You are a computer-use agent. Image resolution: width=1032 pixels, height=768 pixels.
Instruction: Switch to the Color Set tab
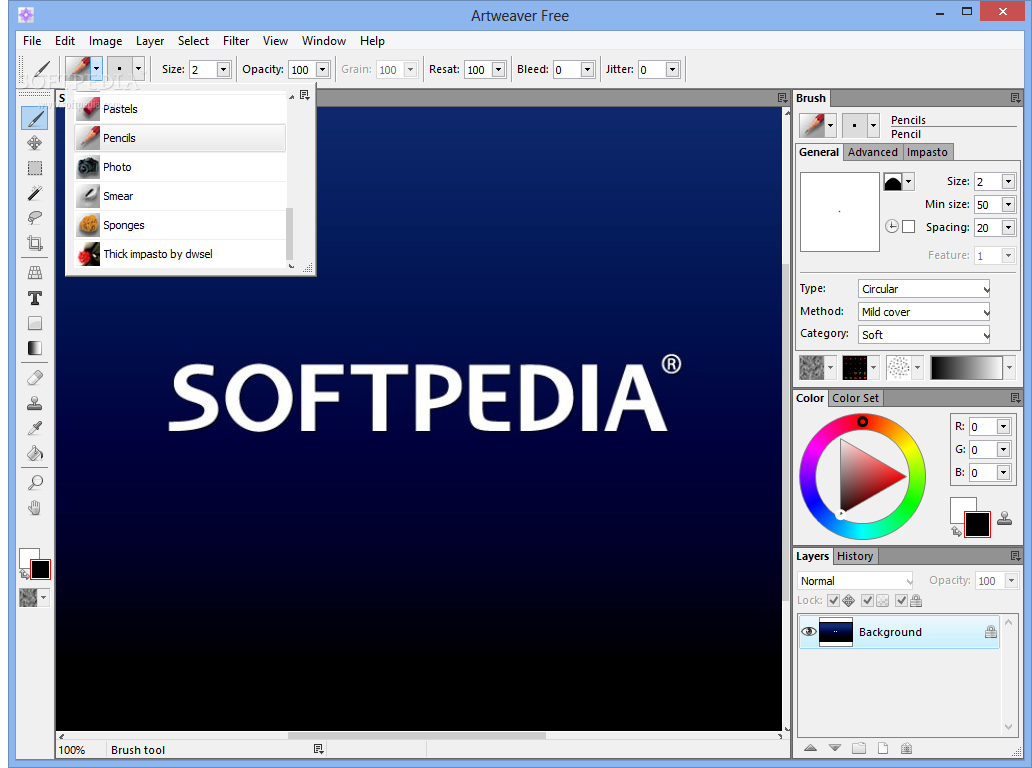click(855, 398)
